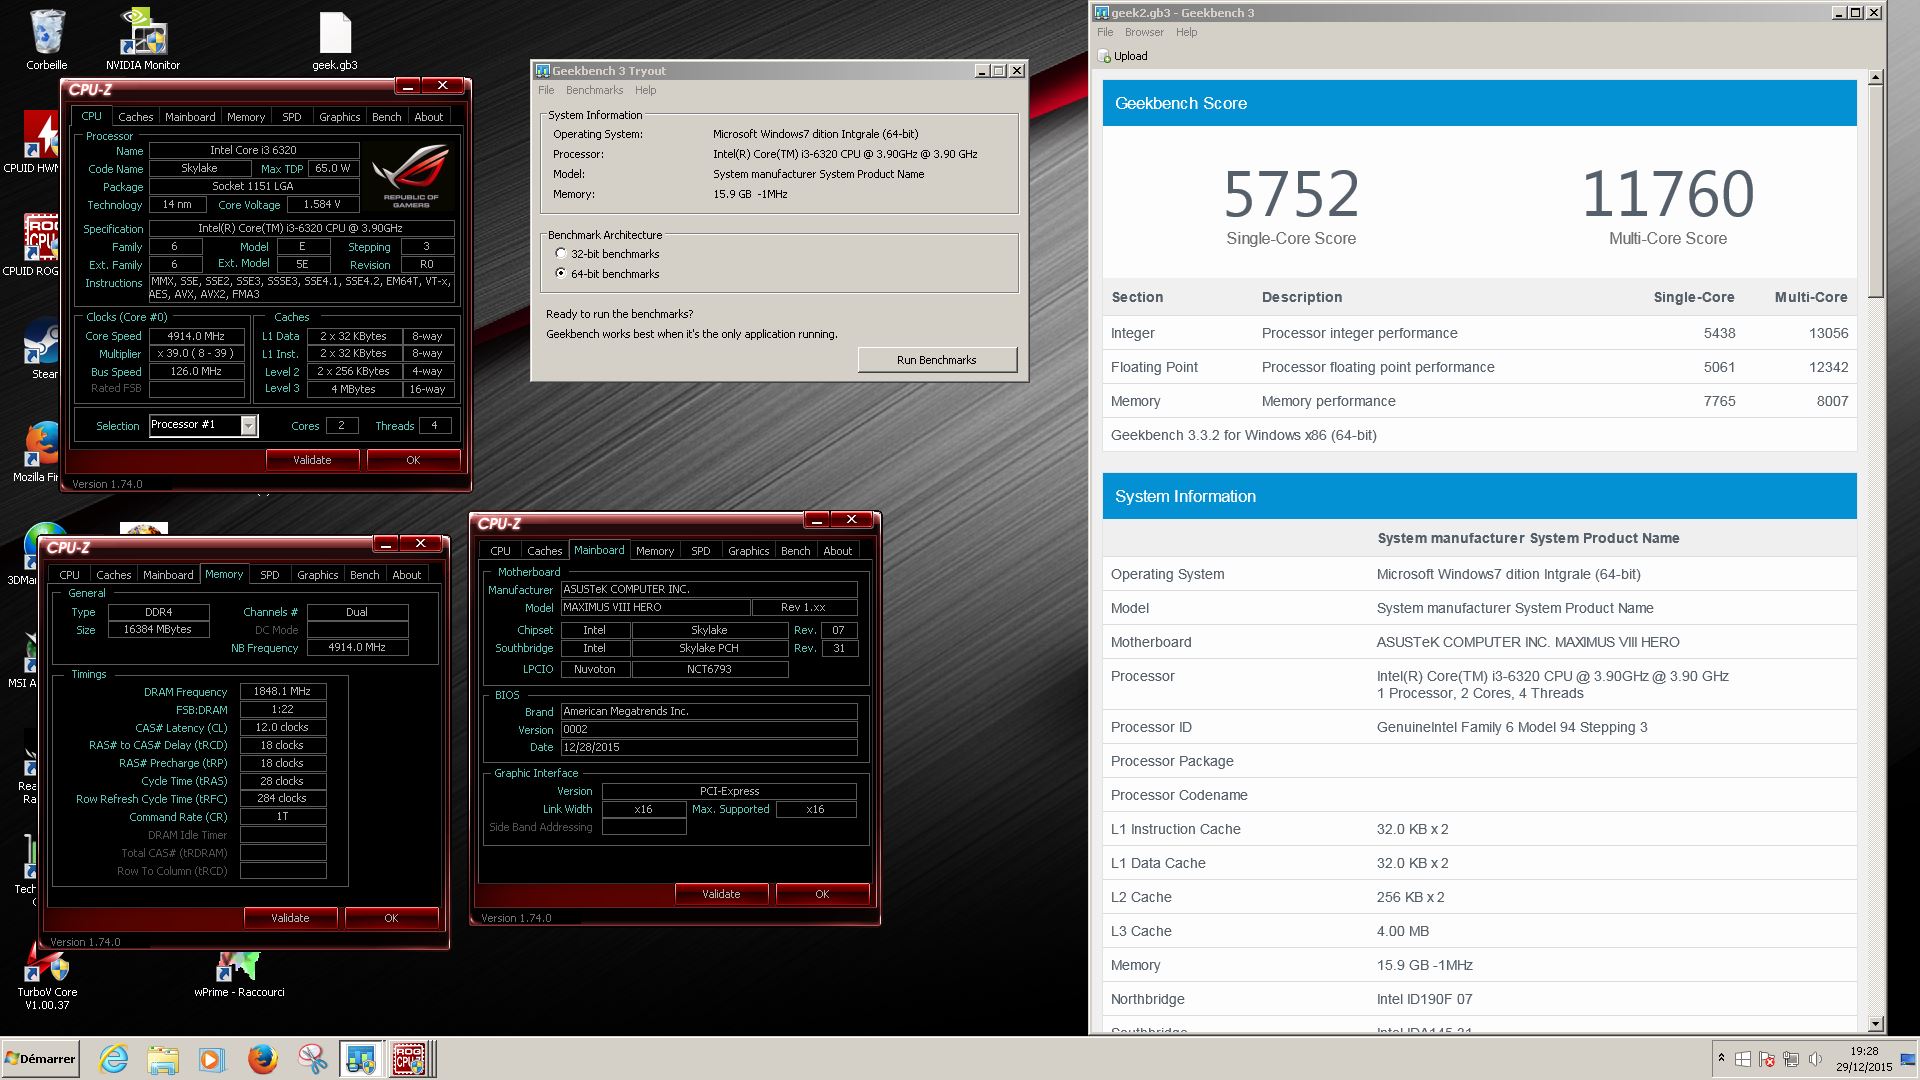The image size is (1920, 1080).
Task: Switch to SPD tab in top CPU-Z window
Action: [292, 117]
